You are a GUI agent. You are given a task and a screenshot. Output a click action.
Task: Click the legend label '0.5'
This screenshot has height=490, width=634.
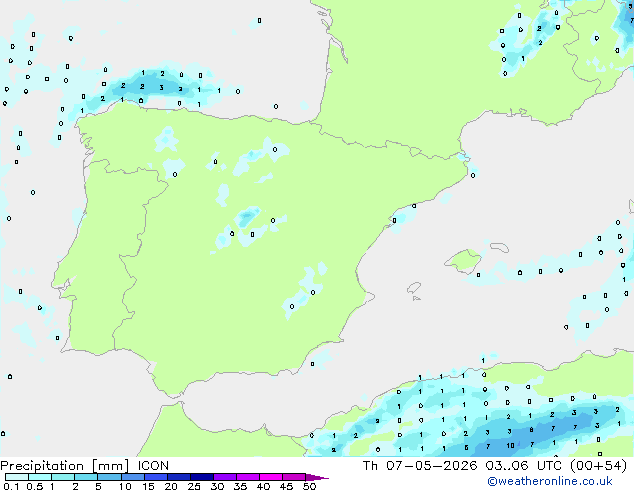pos(35,486)
